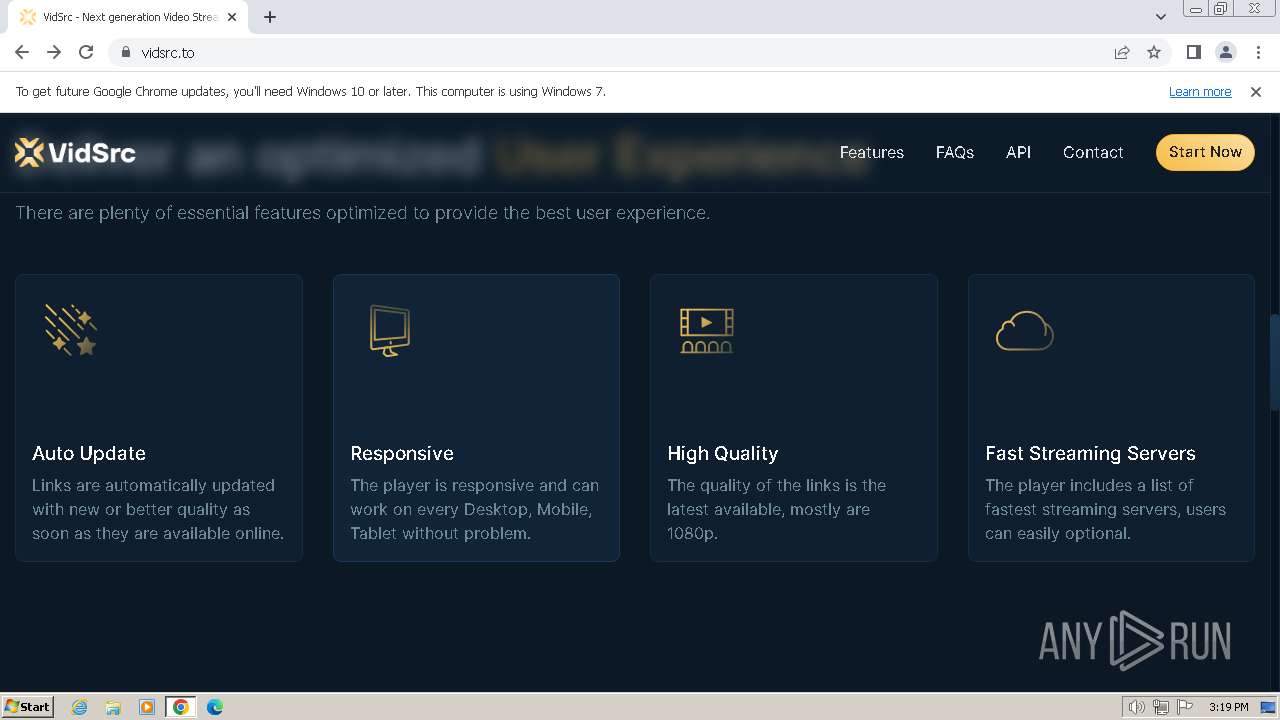Click the Fast Streaming Servers cloud icon
Image resolution: width=1280 pixels, height=720 pixels.
(x=1024, y=331)
